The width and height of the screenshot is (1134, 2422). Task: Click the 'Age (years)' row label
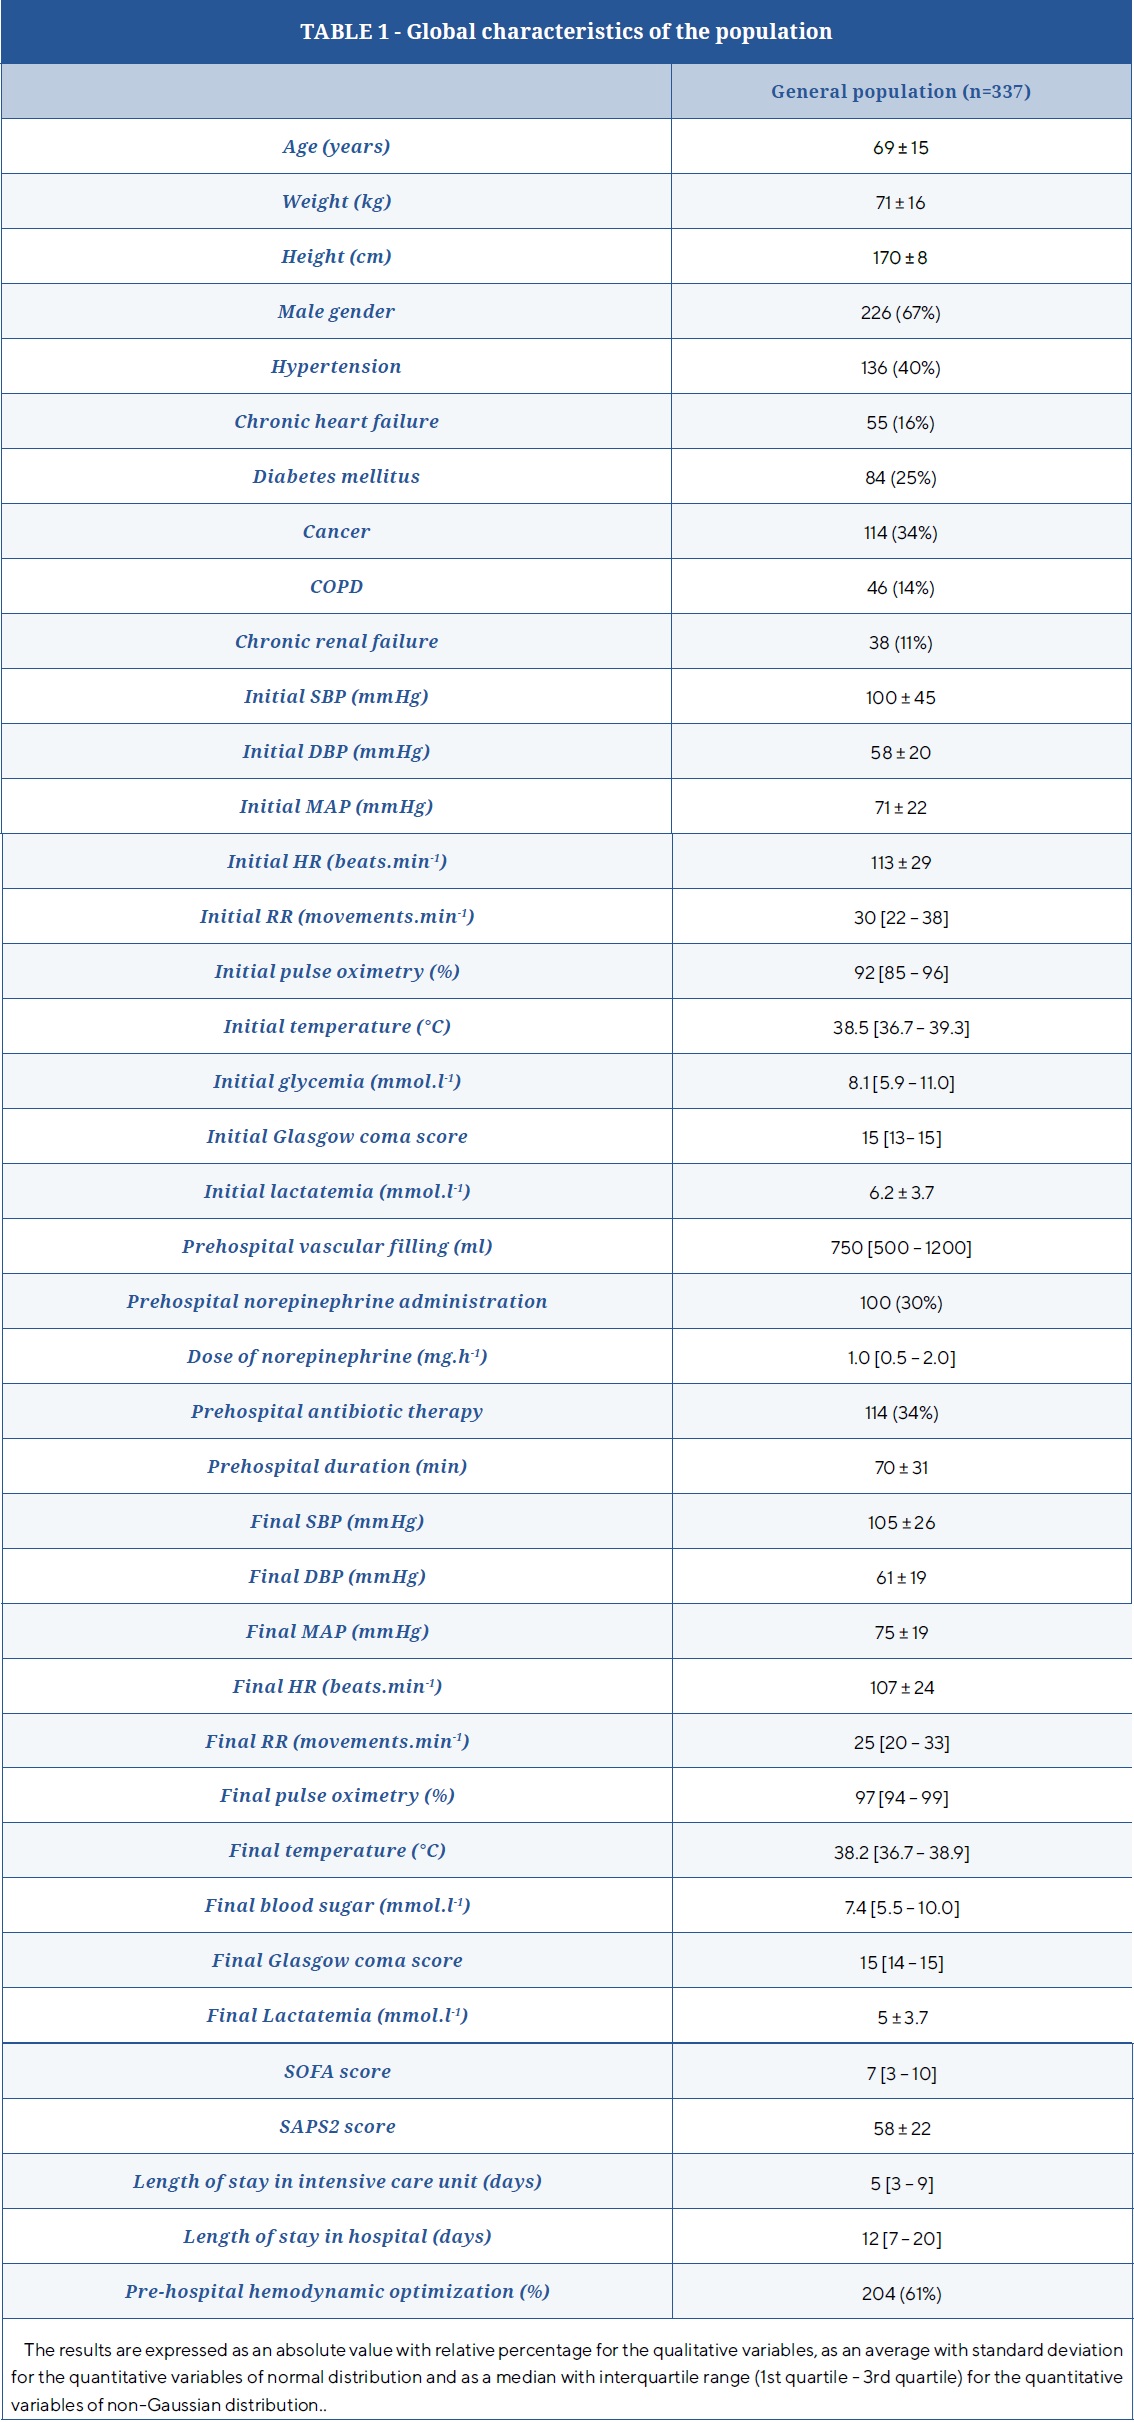(x=336, y=147)
